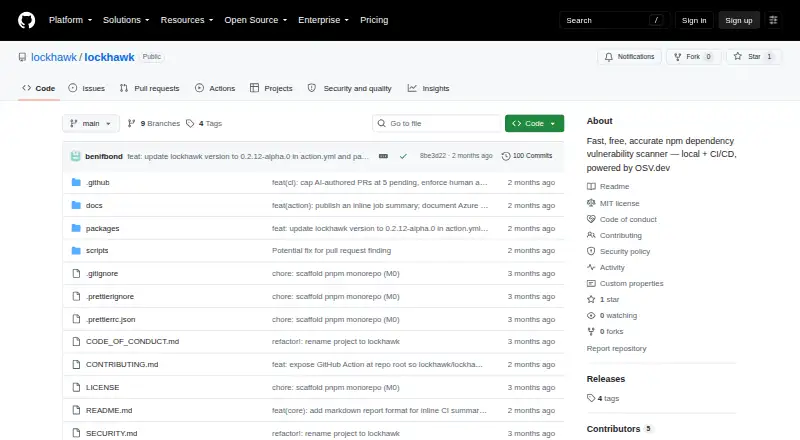Click the green commit status checkmark
800x440 pixels.
click(x=403, y=156)
